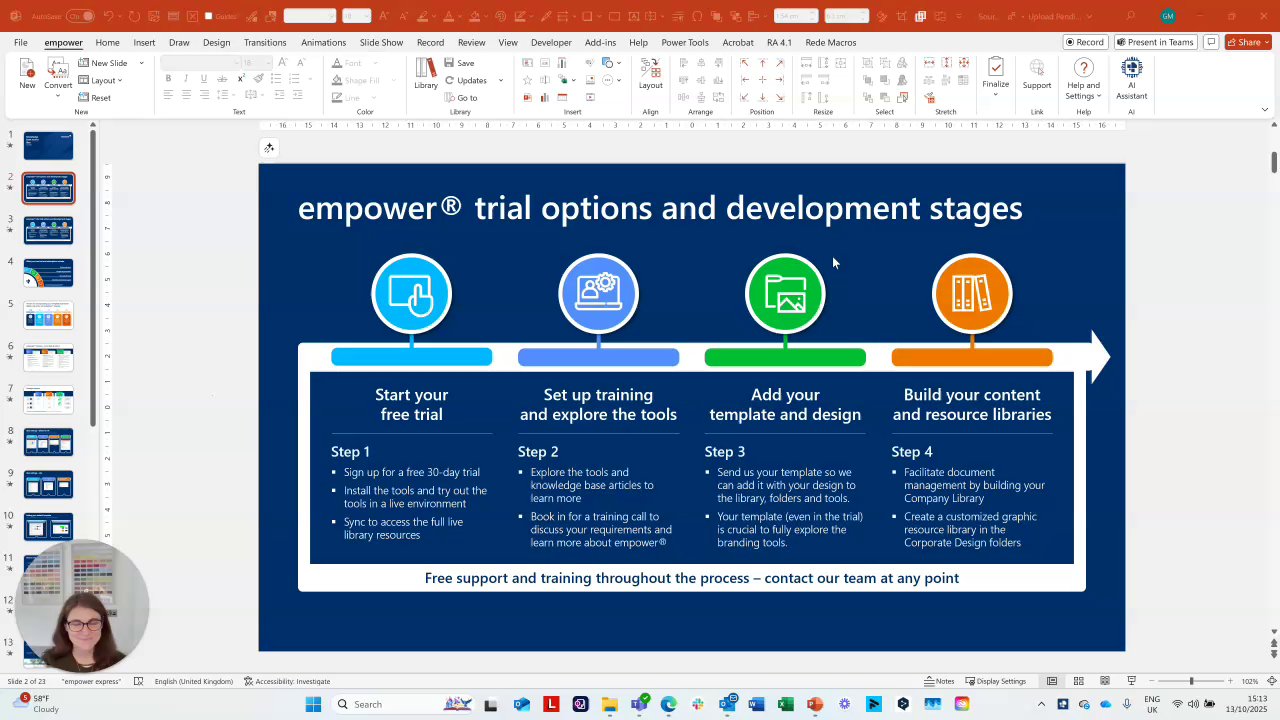The height and width of the screenshot is (720, 1280).
Task: Click the zoom out minus button
Action: [x=1151, y=681]
